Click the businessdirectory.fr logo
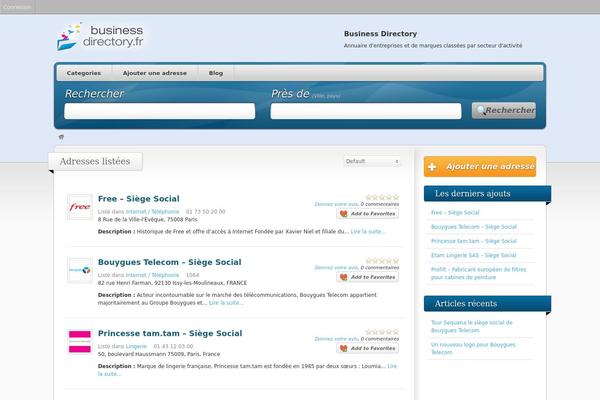The image size is (600, 400). click(100, 37)
